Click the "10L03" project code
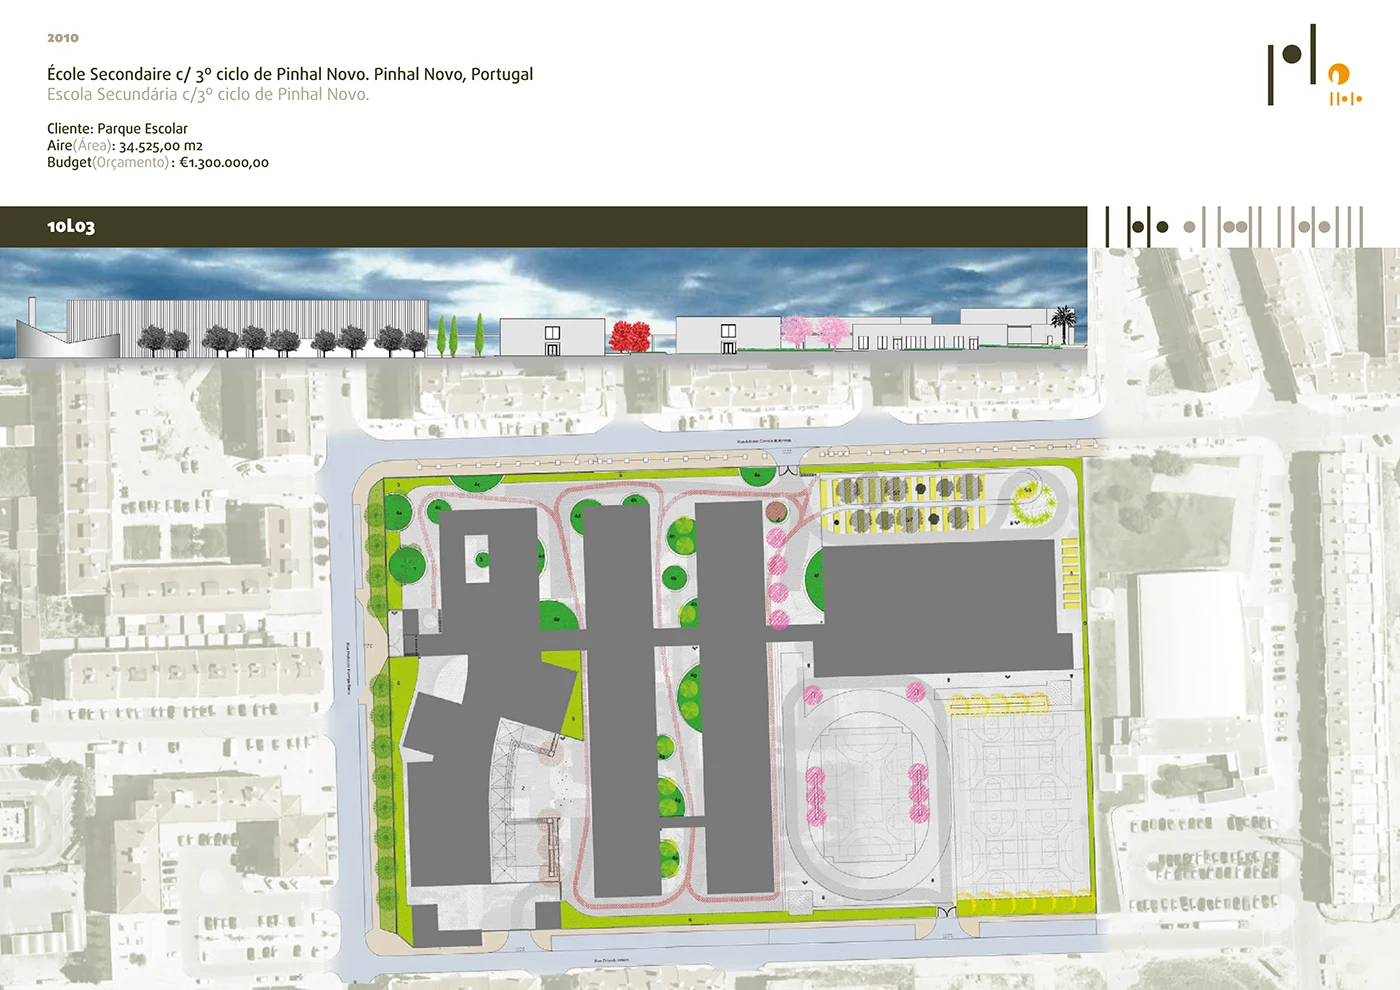 tap(71, 227)
